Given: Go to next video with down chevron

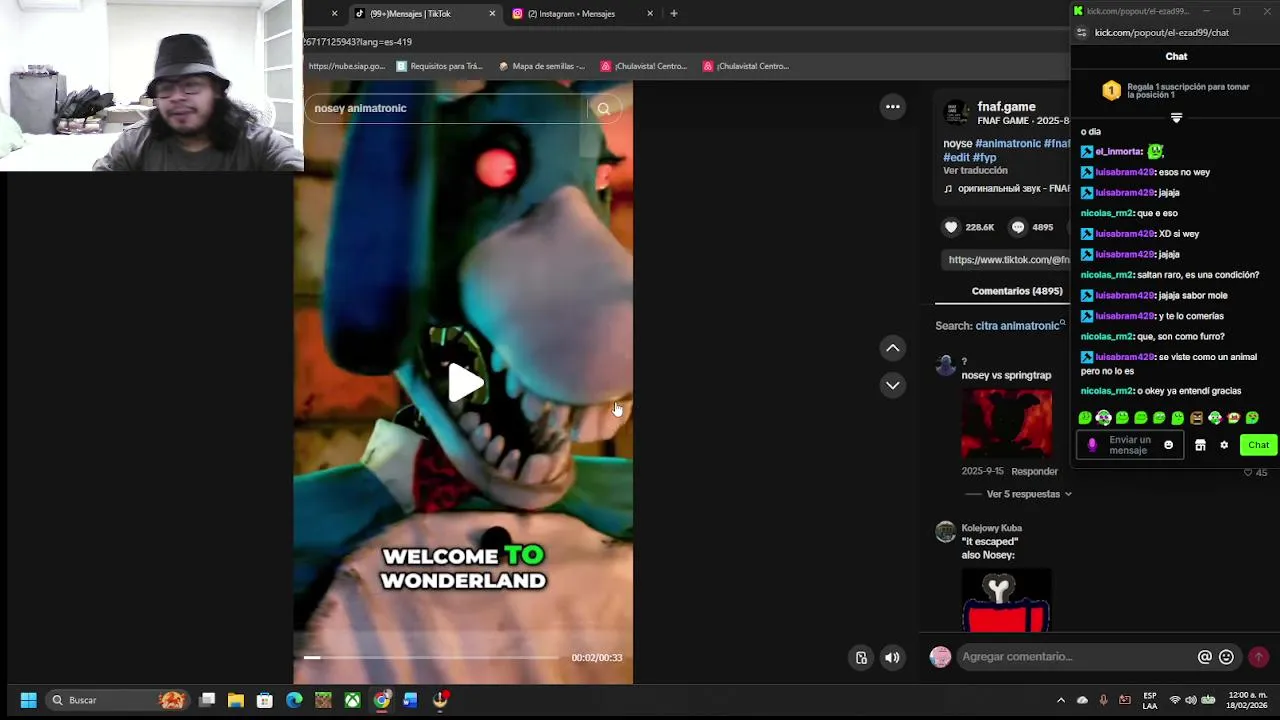Looking at the screenshot, I should (893, 385).
